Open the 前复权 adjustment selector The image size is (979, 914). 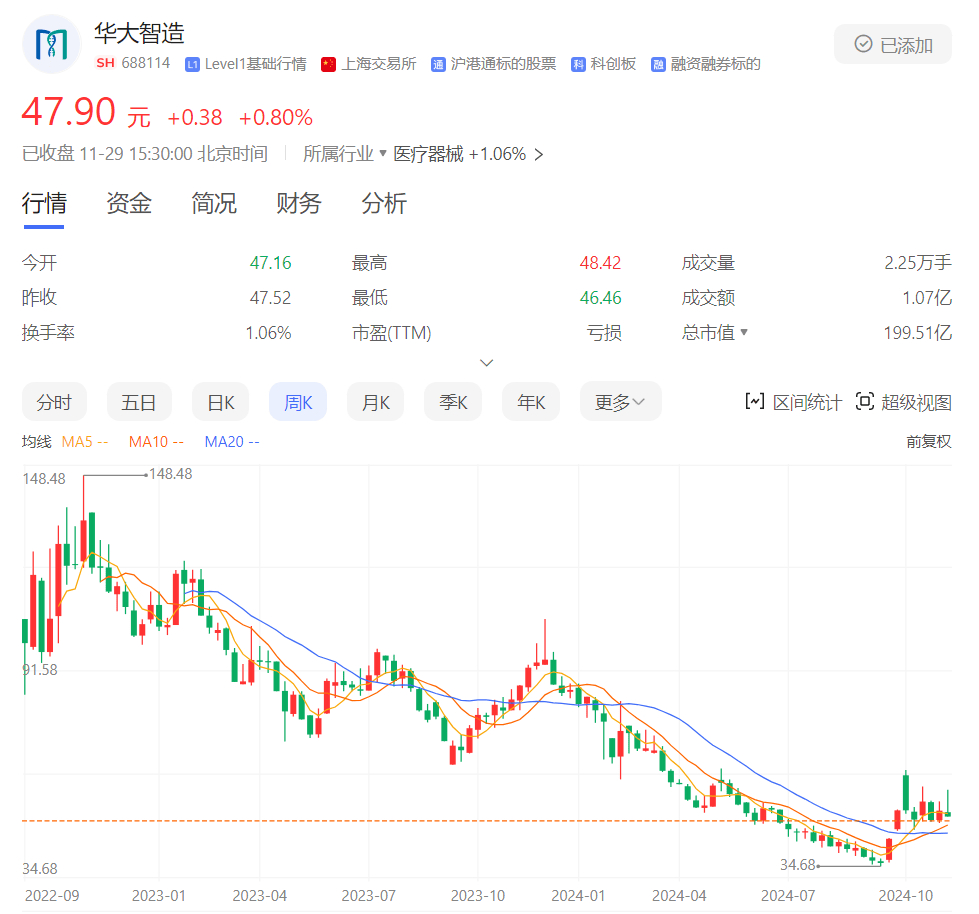(928, 442)
